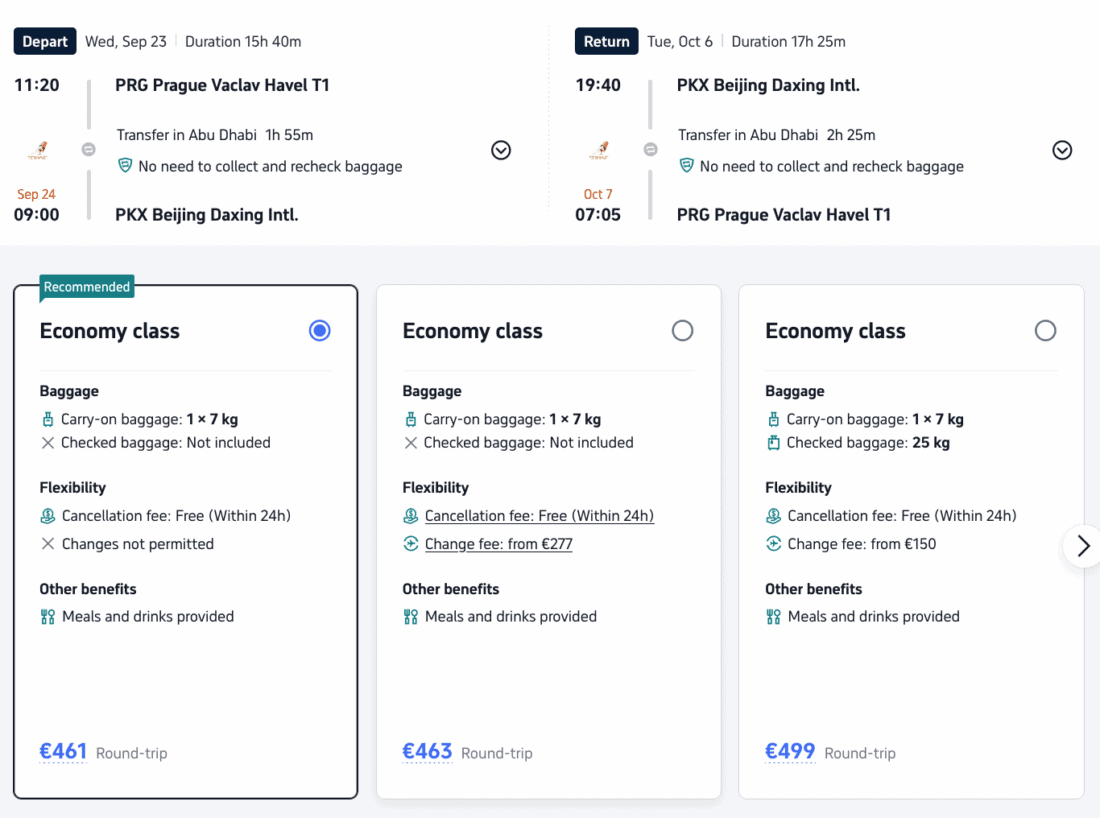Viewport: 1100px width, 818px height.
Task: Click the Depart label tab
Action: pyautogui.click(x=45, y=41)
